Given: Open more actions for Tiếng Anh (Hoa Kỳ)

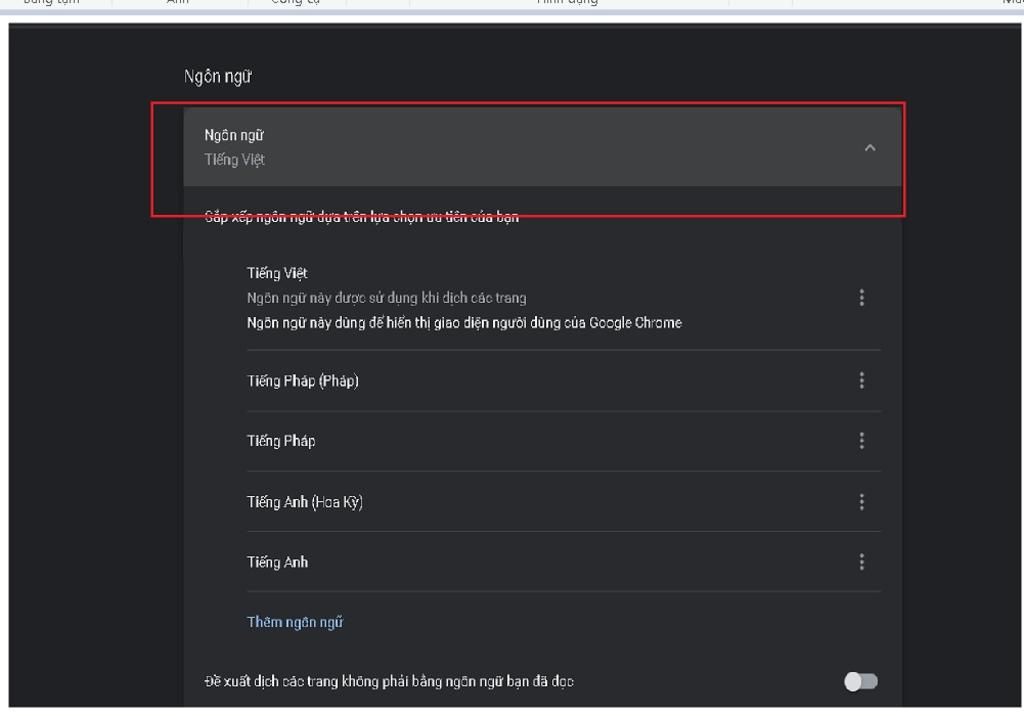Looking at the screenshot, I should coord(861,502).
